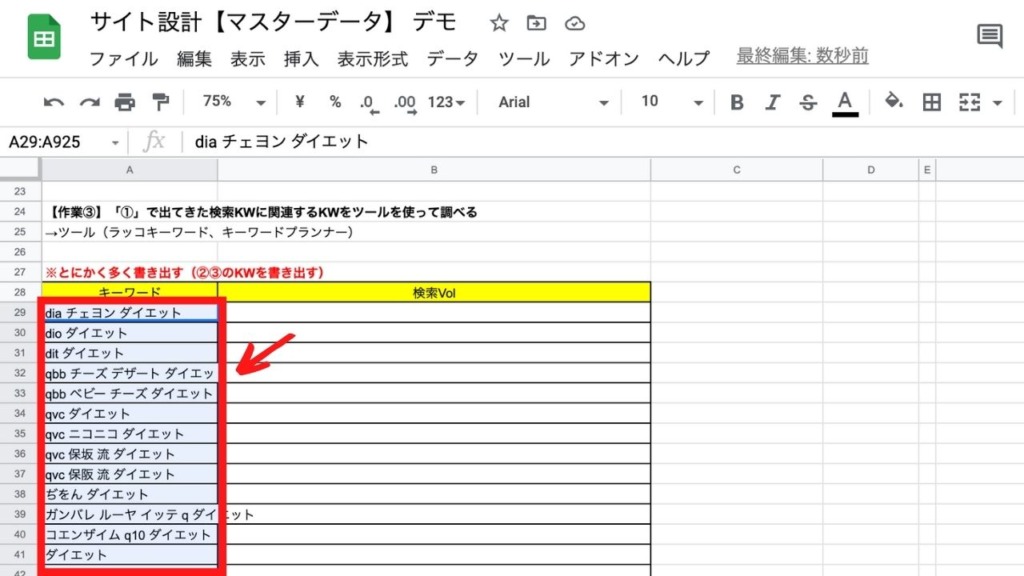Open the borders tool
1024x576 pixels.
pyautogui.click(x=932, y=103)
